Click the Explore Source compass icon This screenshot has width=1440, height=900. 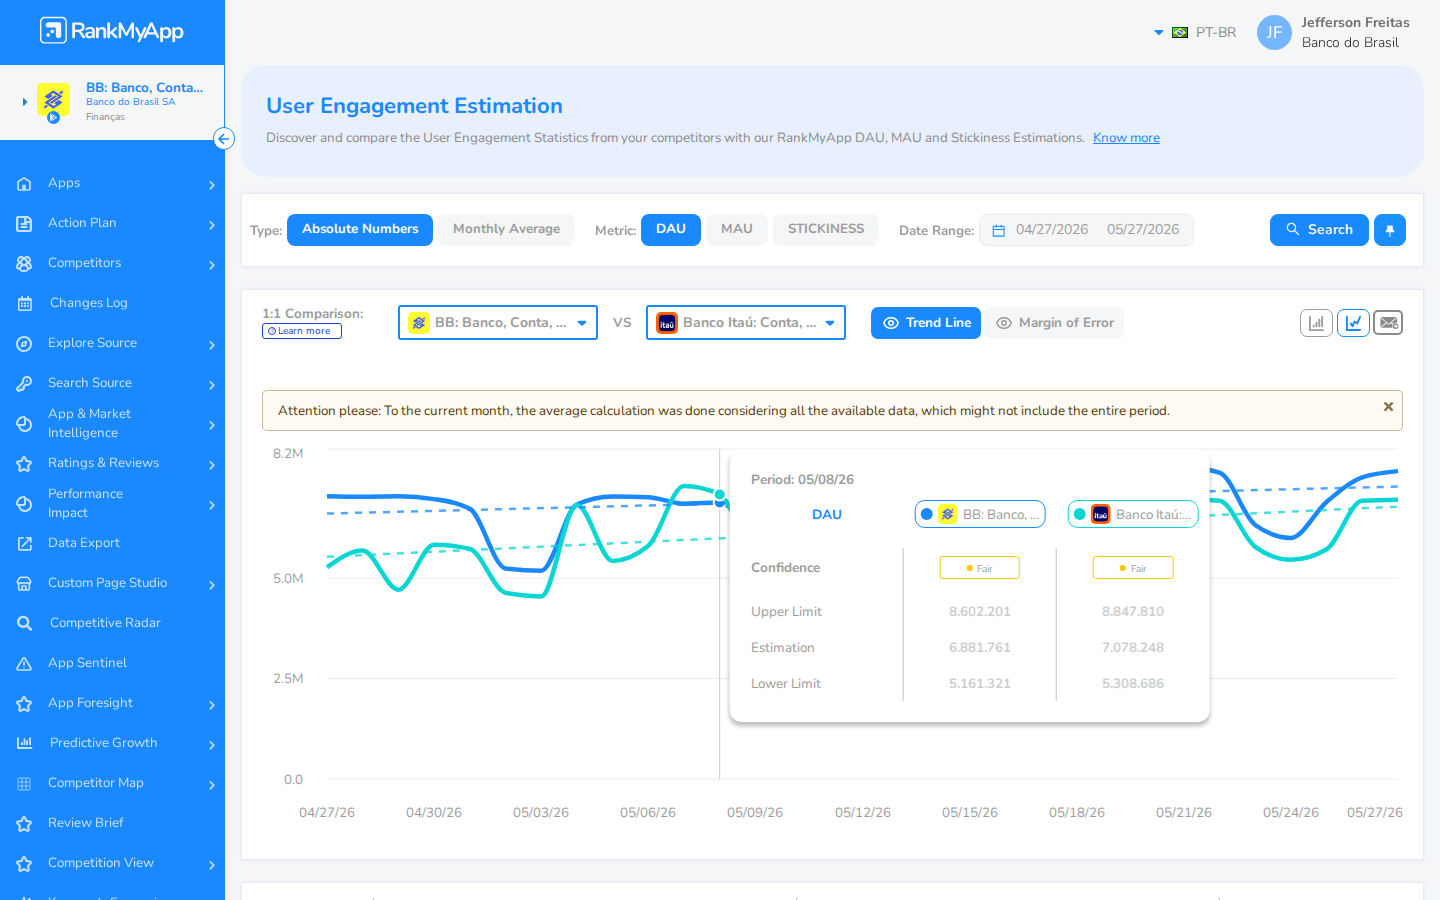[24, 344]
